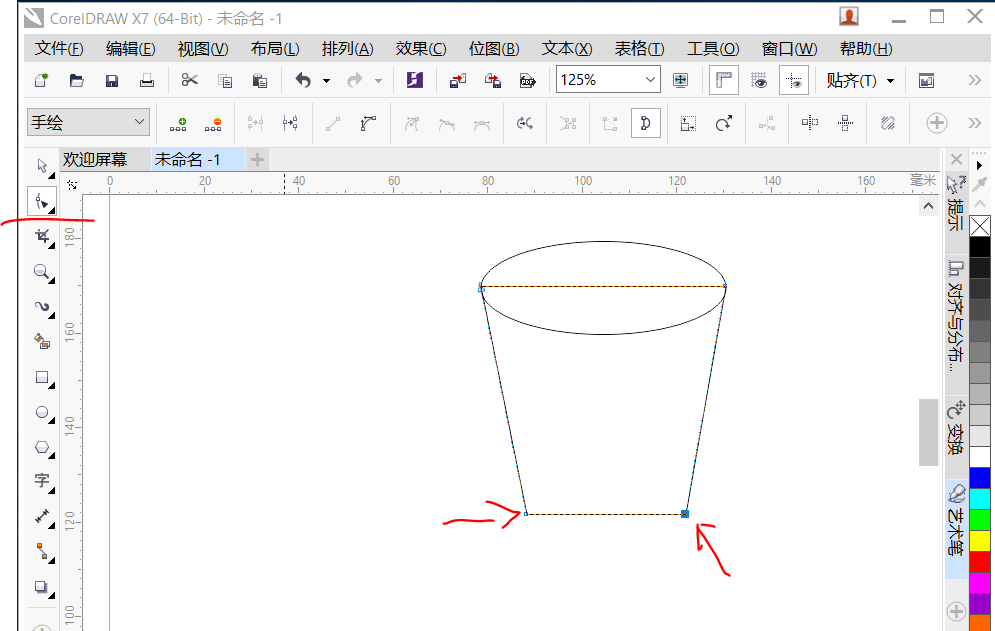Expand the 手绘 preset dropdown

click(x=138, y=121)
